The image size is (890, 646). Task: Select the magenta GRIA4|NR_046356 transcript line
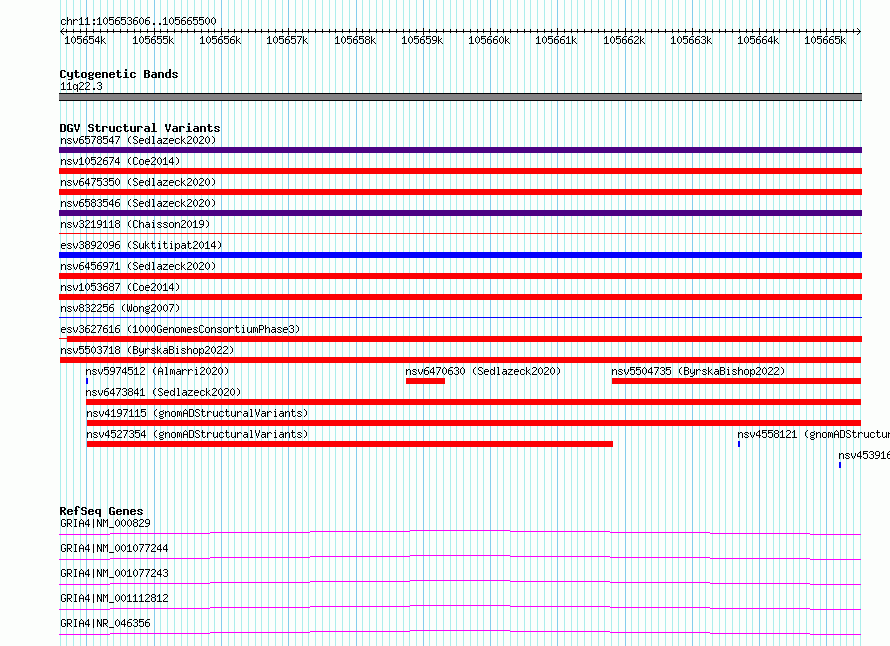pyautogui.click(x=460, y=632)
